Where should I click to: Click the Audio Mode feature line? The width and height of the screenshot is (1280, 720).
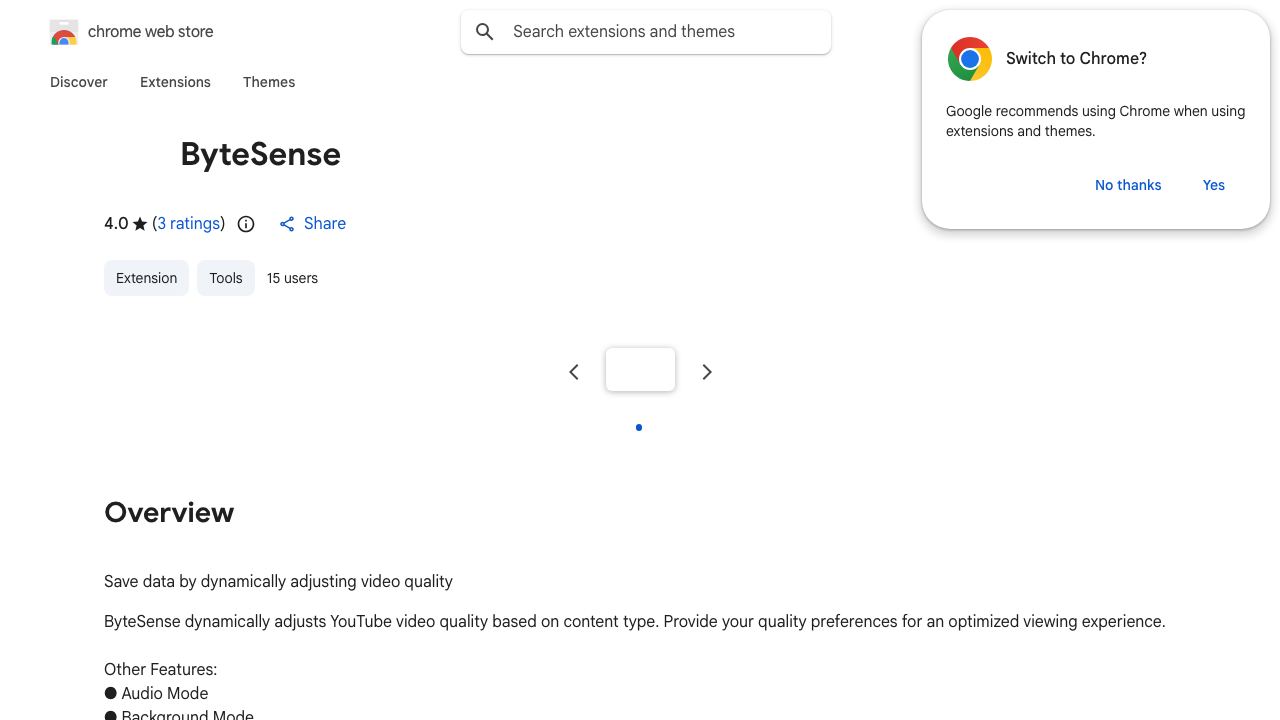coord(156,693)
